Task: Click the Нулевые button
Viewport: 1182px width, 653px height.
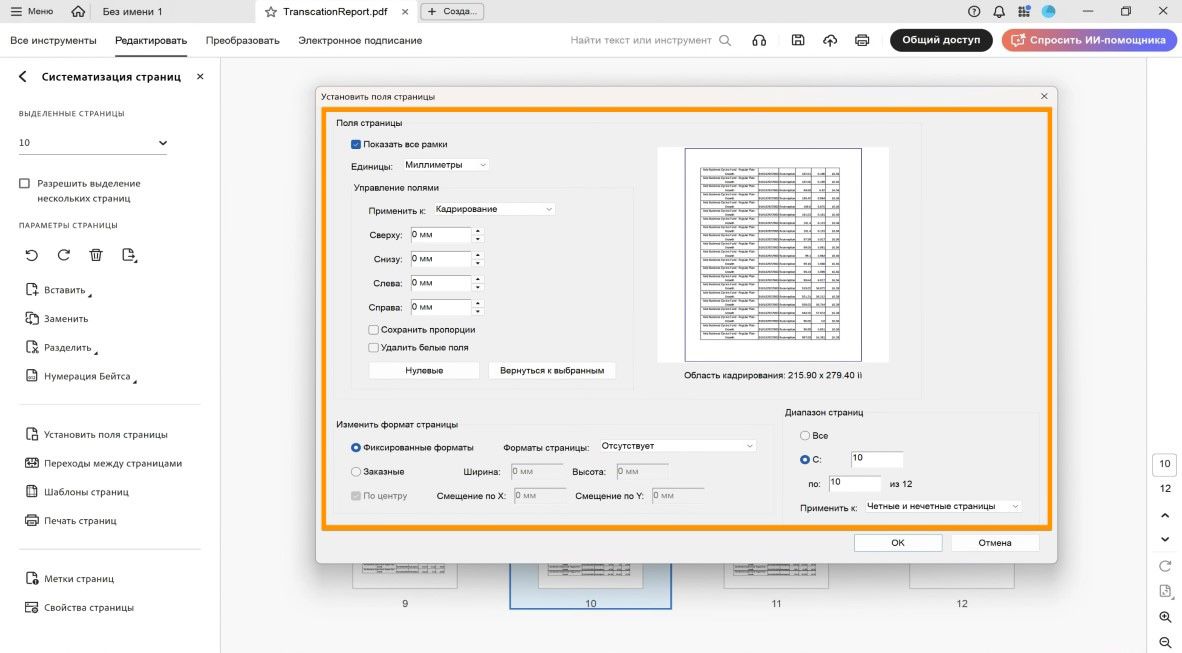Action: point(424,370)
